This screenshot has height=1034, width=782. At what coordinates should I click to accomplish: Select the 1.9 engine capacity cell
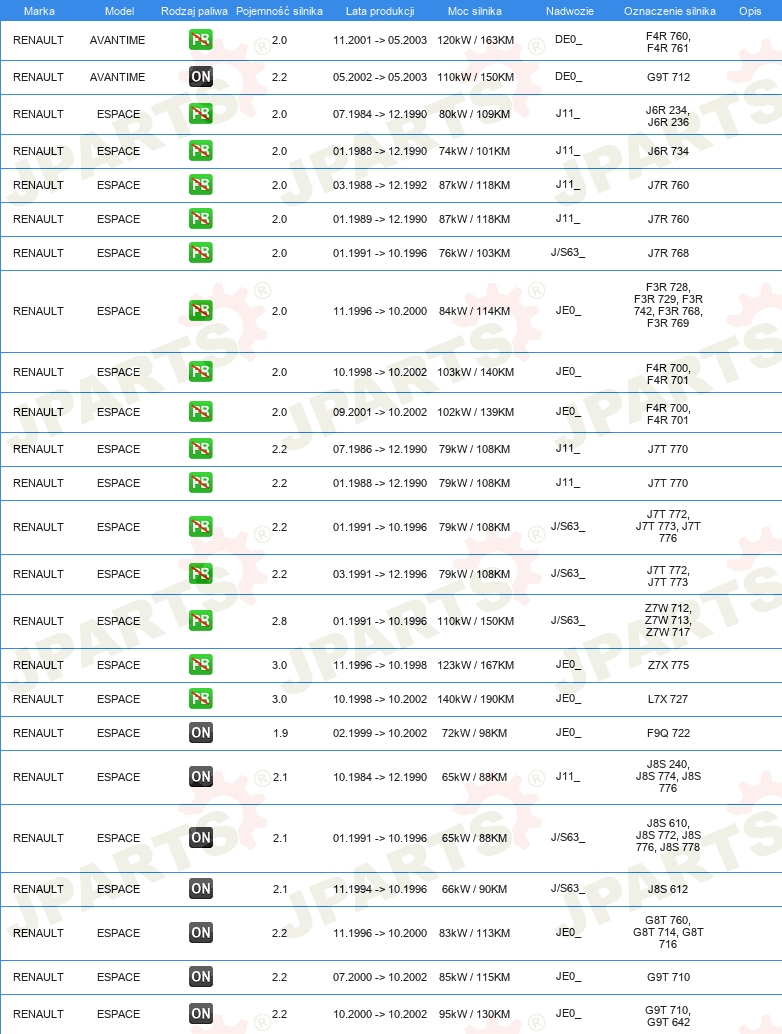tap(280, 733)
